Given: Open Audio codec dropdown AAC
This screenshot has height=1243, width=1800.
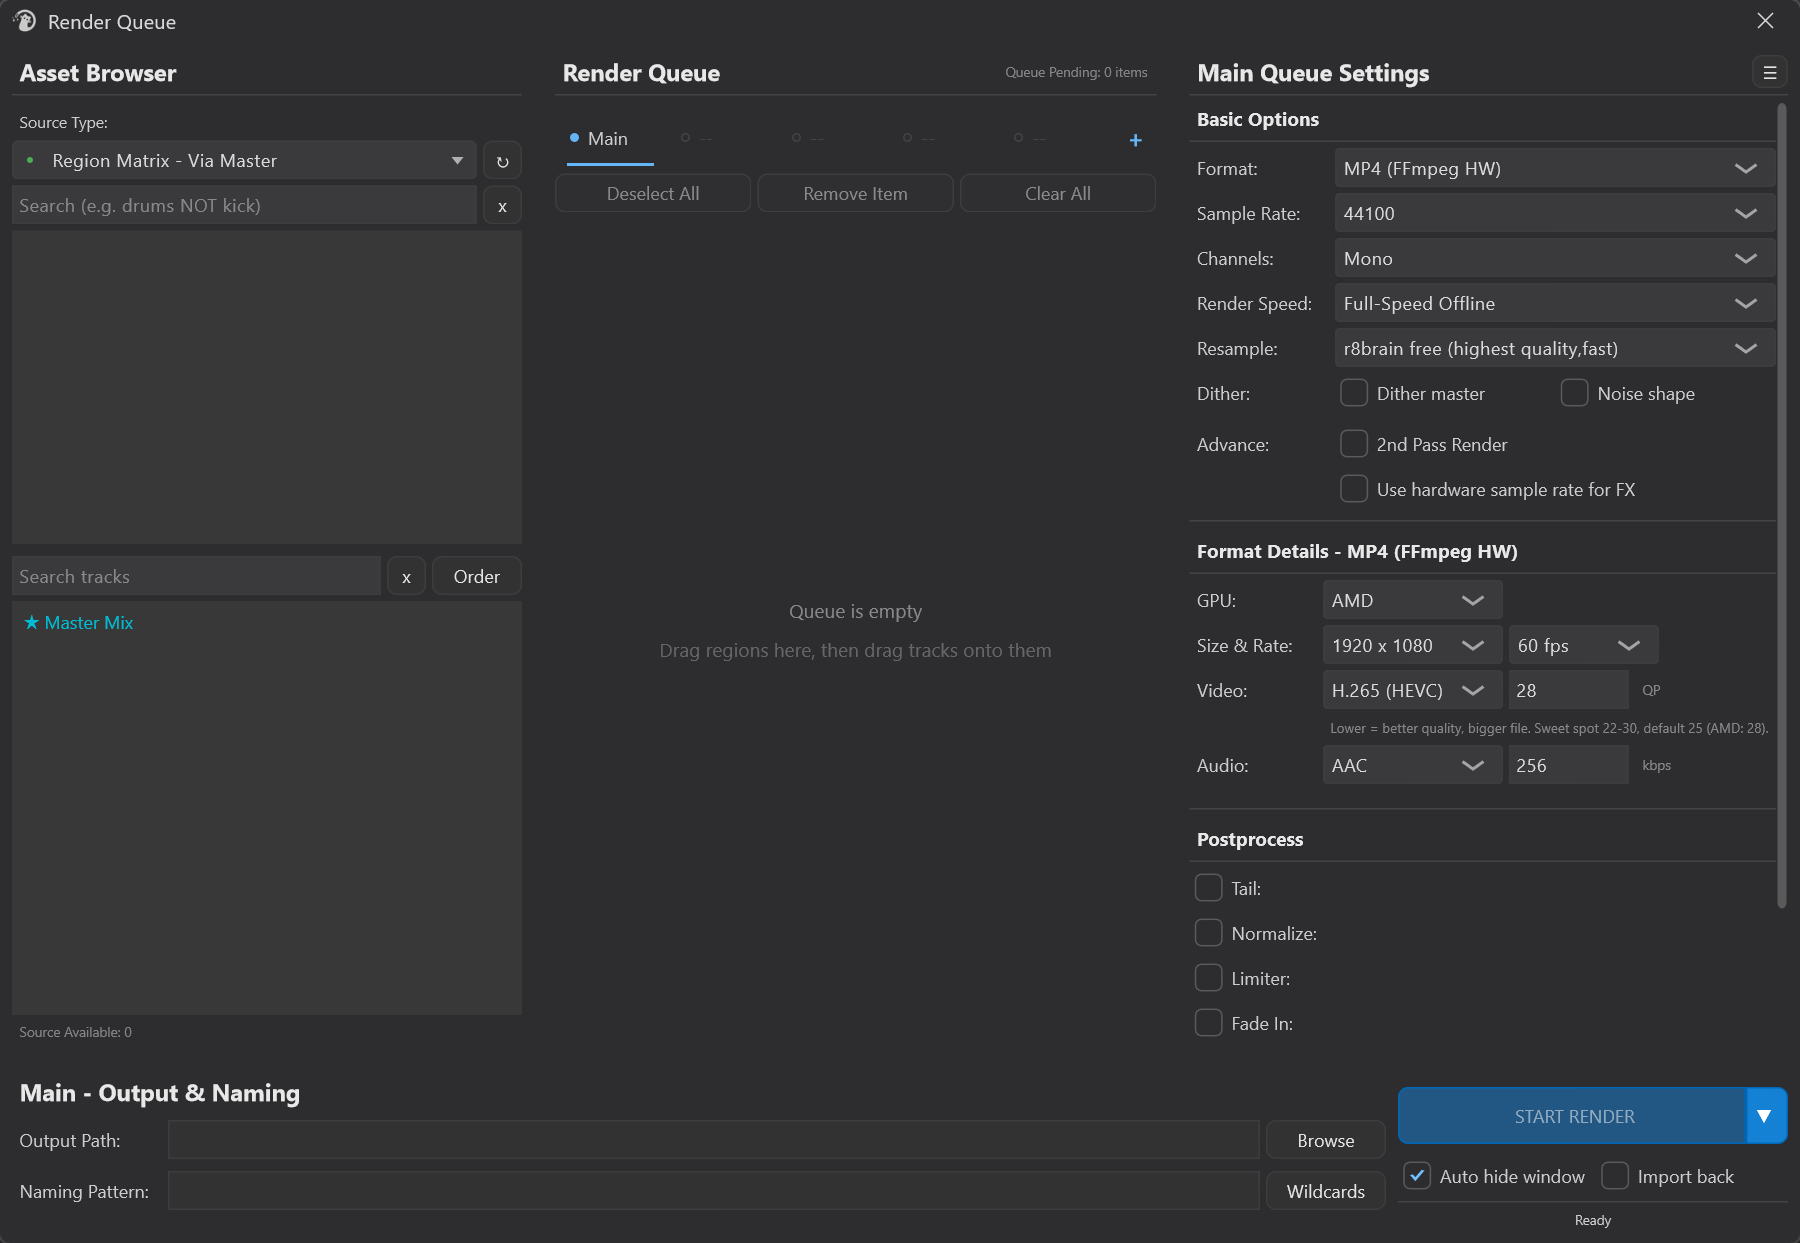Looking at the screenshot, I should point(1412,765).
